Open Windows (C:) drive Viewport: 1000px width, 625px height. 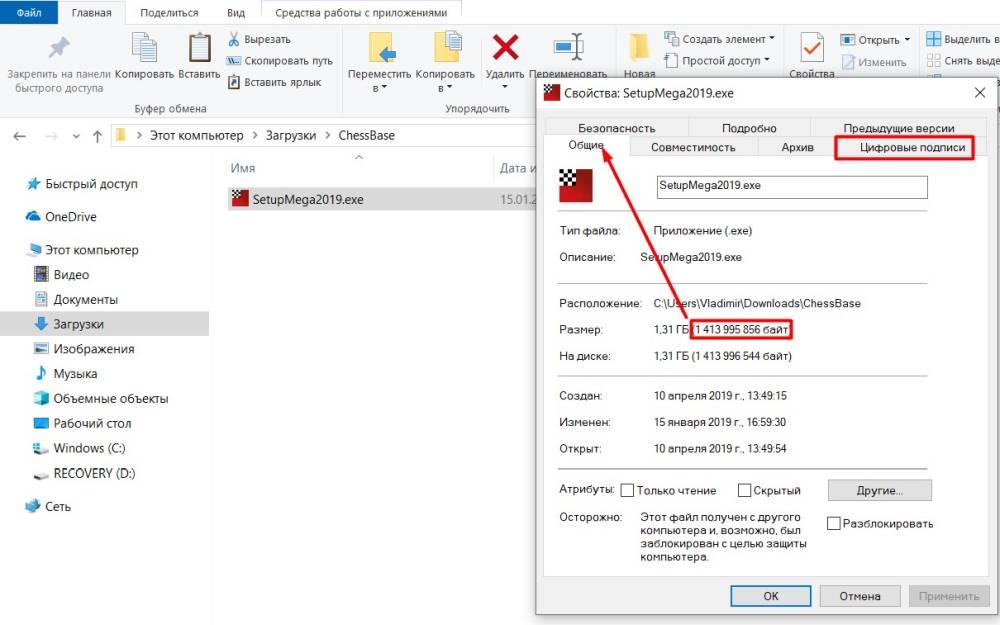point(79,448)
